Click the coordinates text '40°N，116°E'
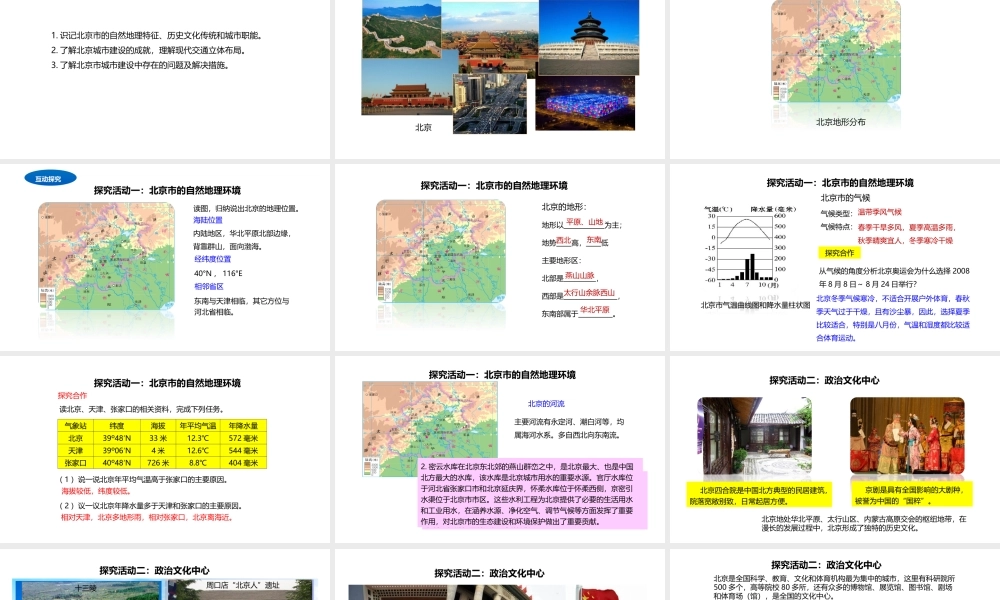This screenshot has height=600, width=1000. click(x=218, y=273)
